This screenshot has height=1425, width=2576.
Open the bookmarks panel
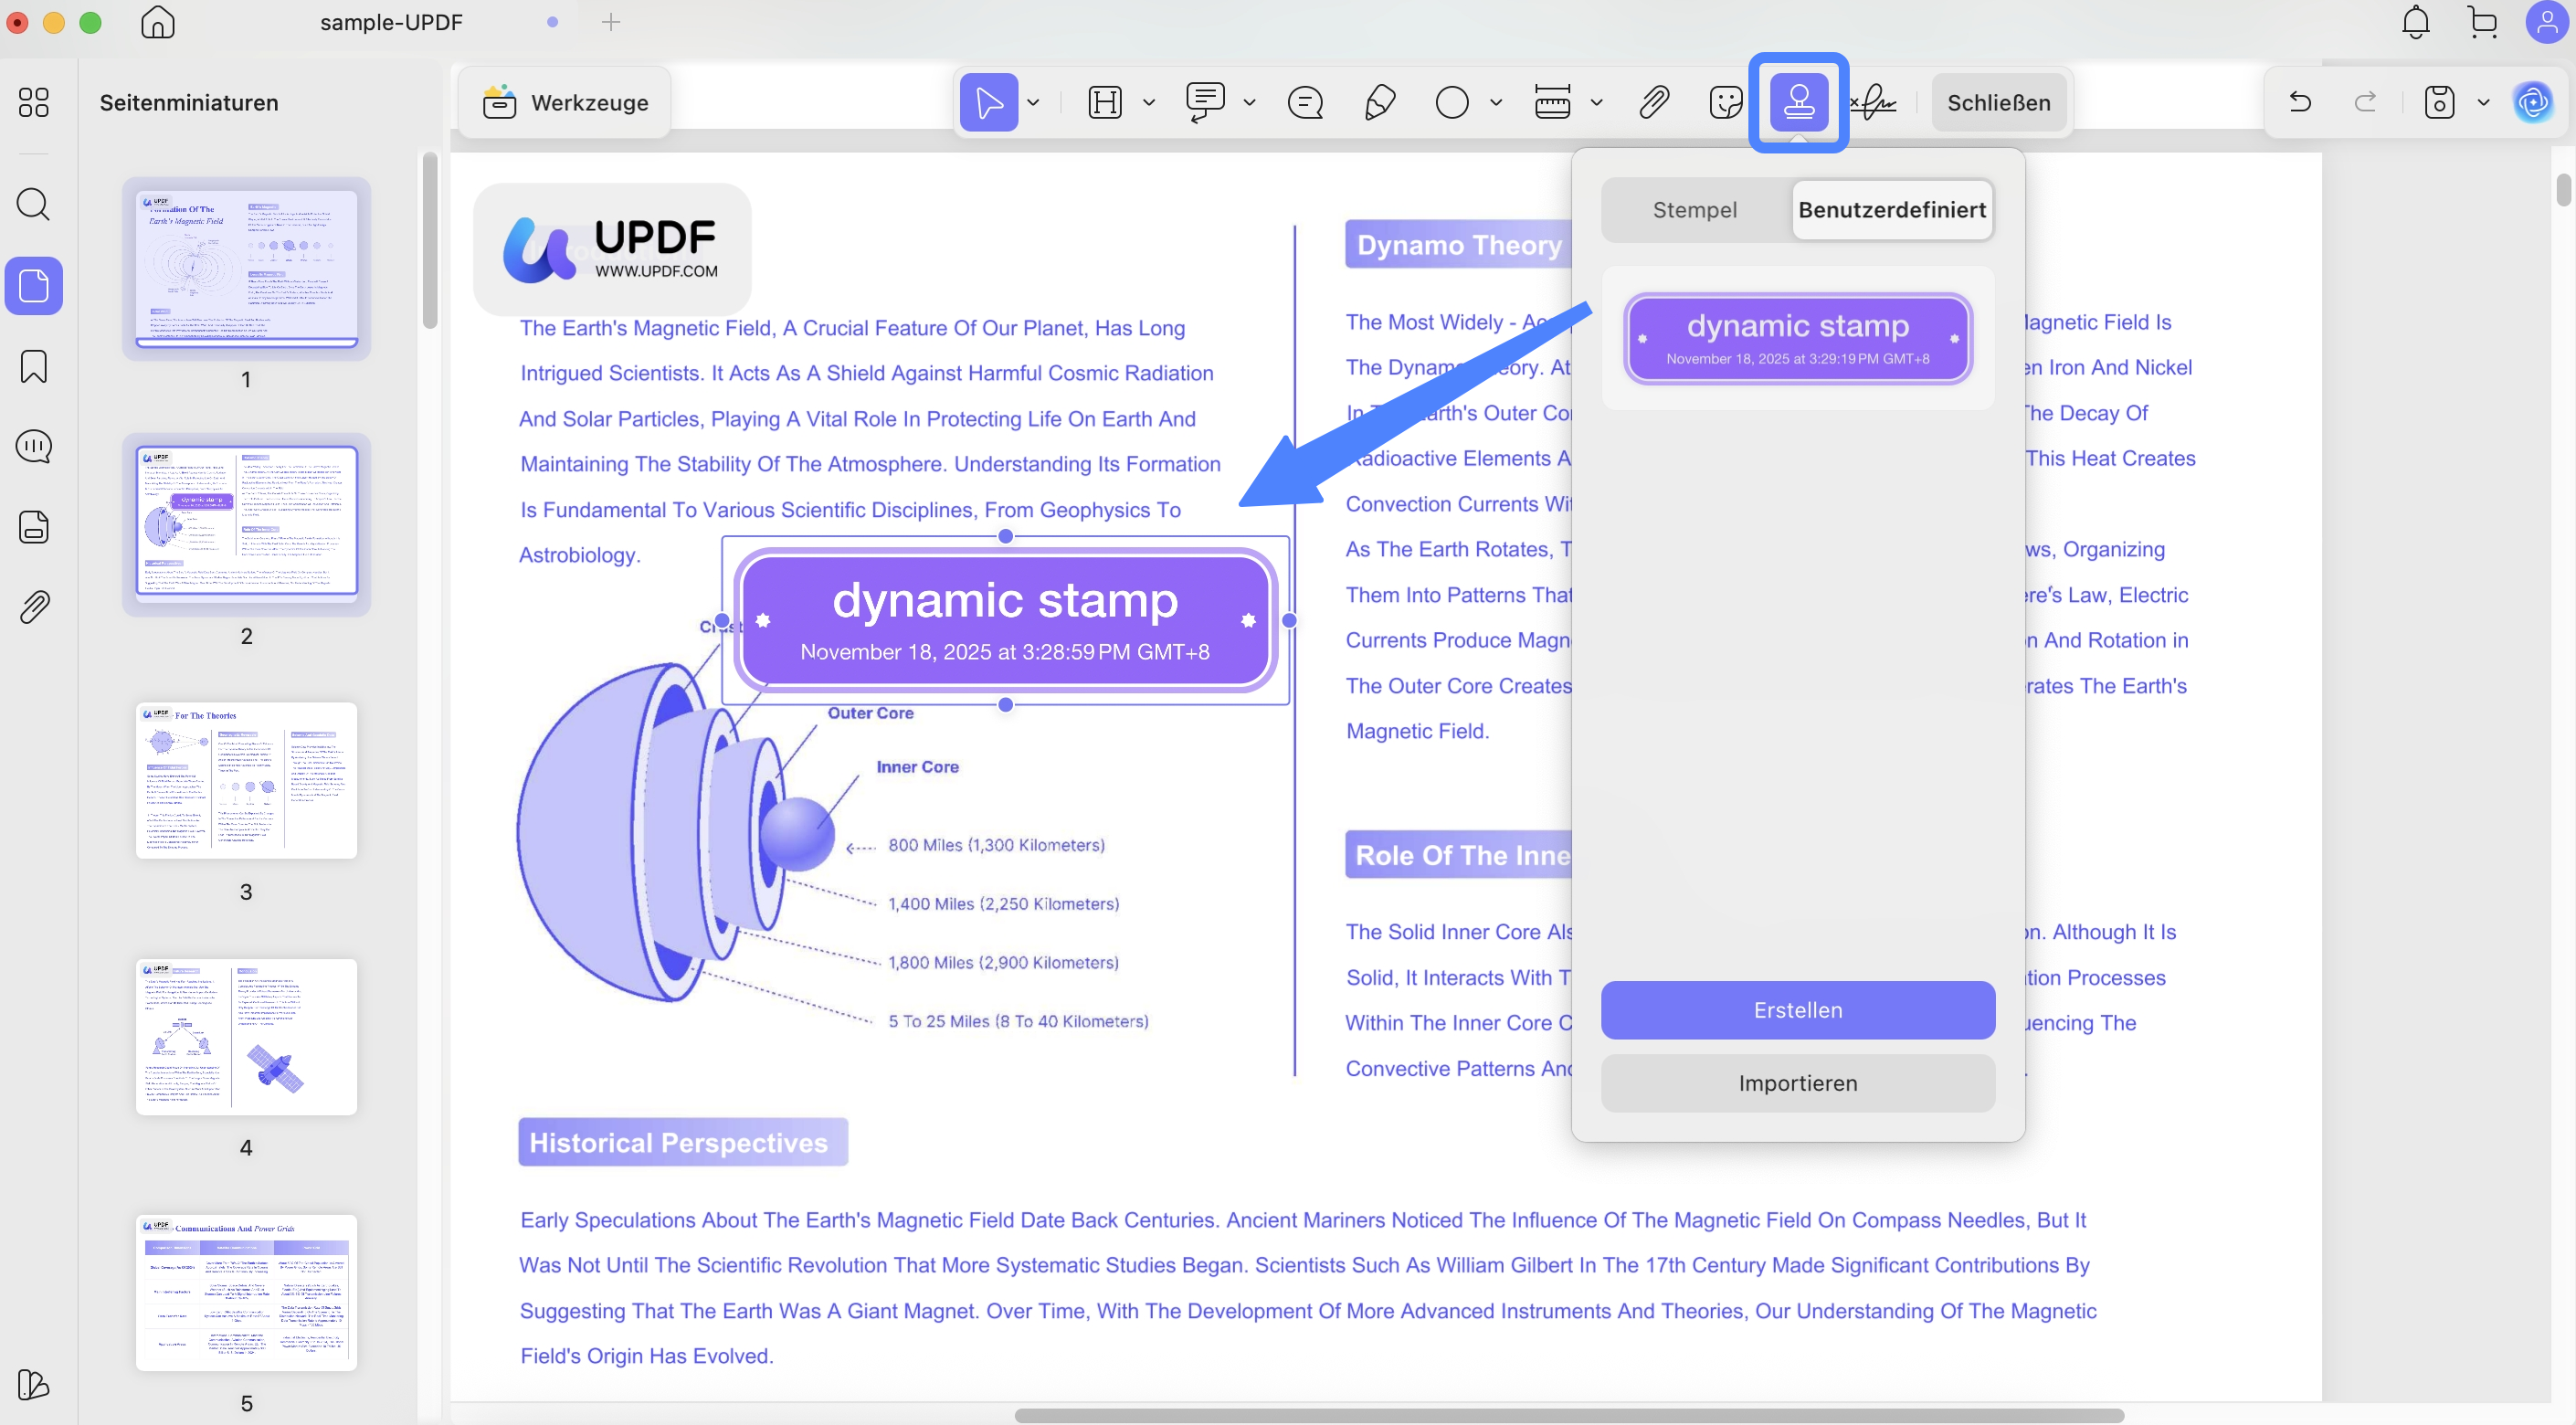[x=34, y=367]
